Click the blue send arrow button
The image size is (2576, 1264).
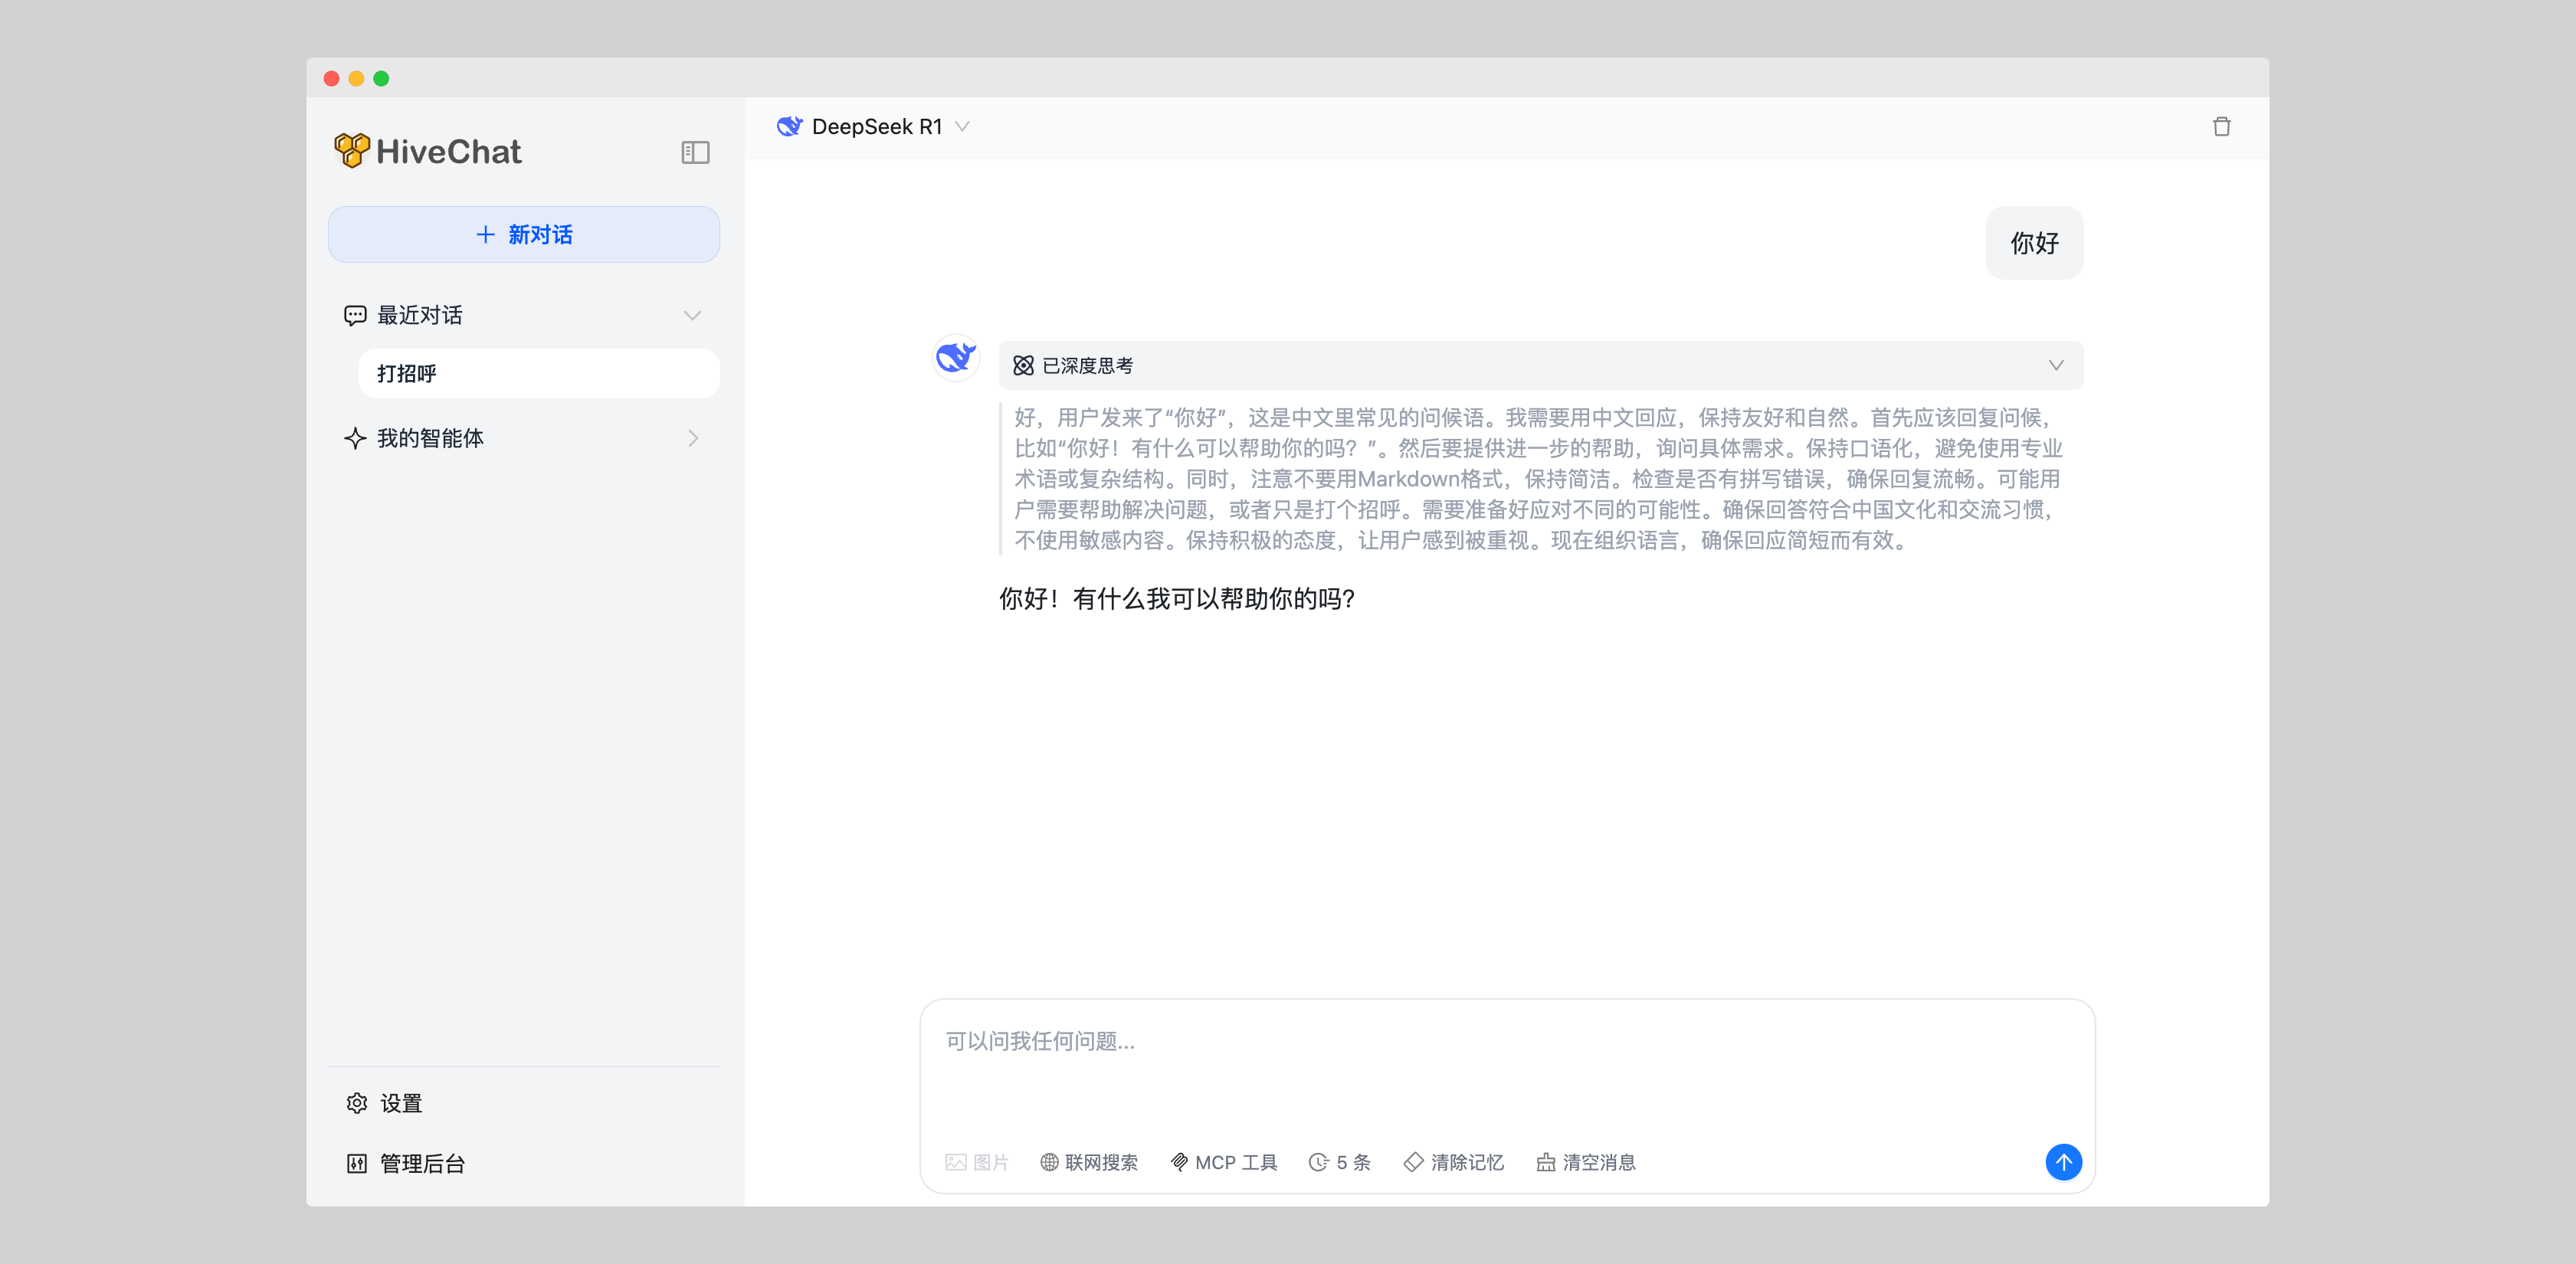point(2063,1161)
